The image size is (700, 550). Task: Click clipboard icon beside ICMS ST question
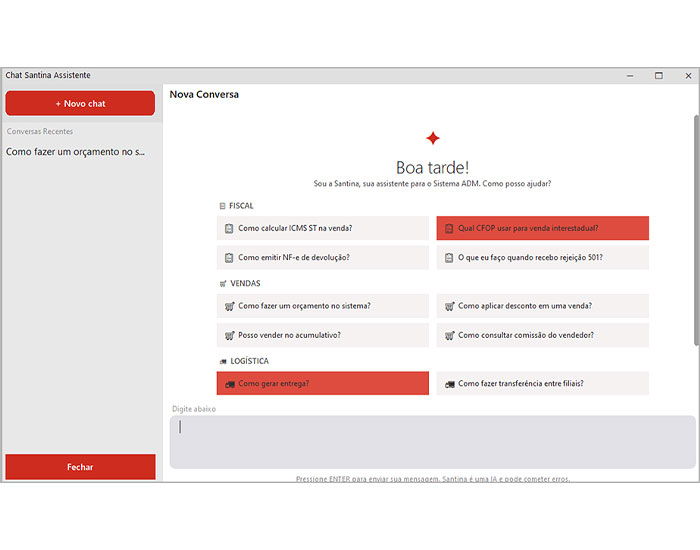click(229, 228)
